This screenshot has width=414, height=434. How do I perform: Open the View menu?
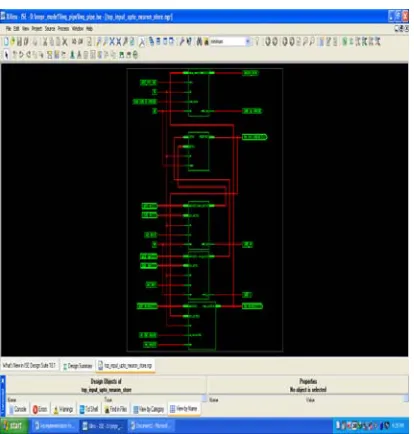pos(25,29)
